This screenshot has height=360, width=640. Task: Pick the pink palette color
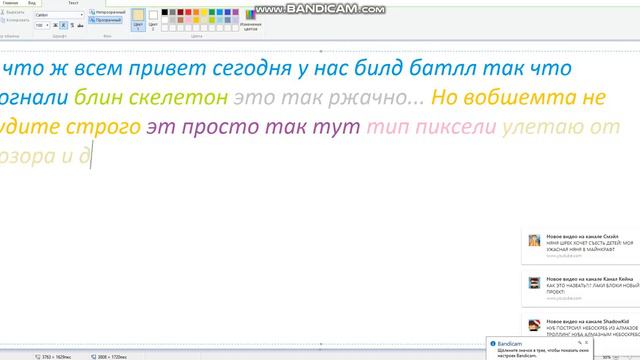click(188, 20)
